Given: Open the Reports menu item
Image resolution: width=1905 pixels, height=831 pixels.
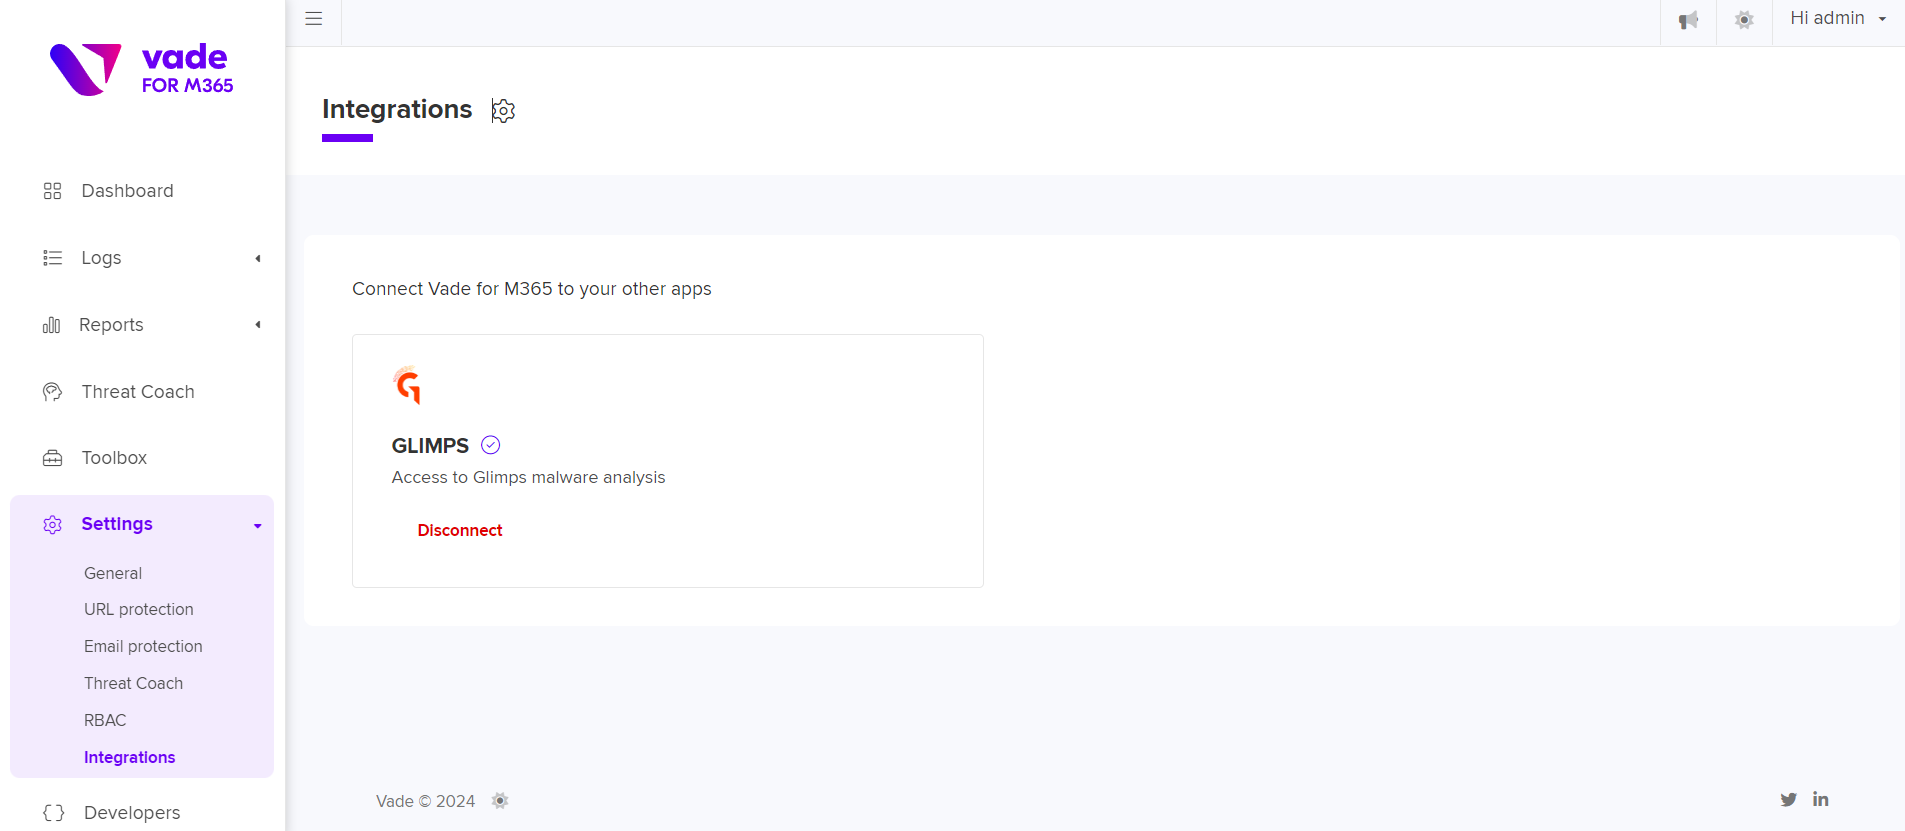Looking at the screenshot, I should (x=111, y=325).
